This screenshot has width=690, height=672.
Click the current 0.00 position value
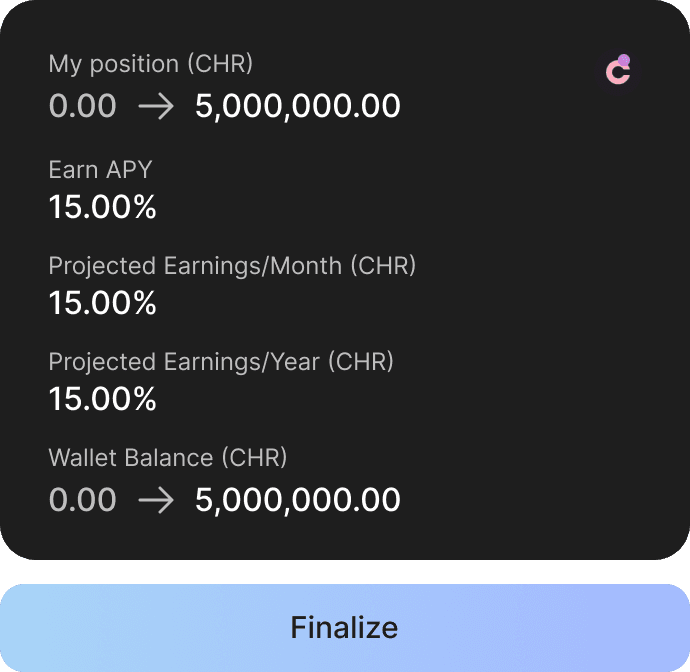[82, 106]
